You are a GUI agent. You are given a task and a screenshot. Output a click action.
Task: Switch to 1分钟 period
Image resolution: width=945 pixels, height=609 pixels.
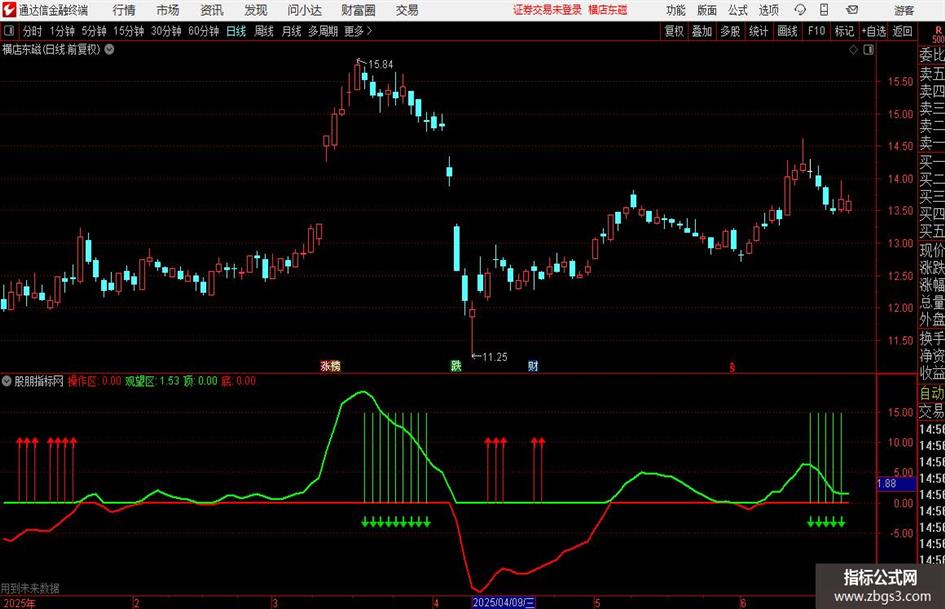[x=62, y=31]
